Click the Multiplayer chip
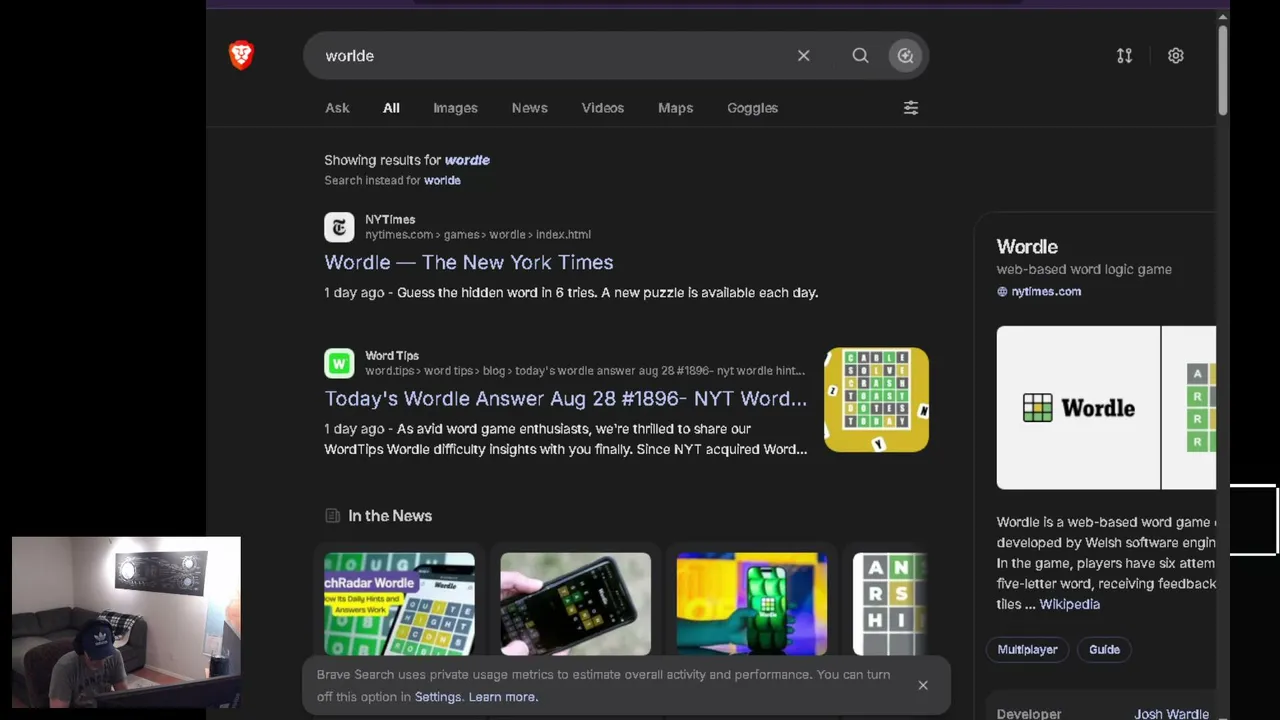Image resolution: width=1280 pixels, height=720 pixels. click(1027, 650)
